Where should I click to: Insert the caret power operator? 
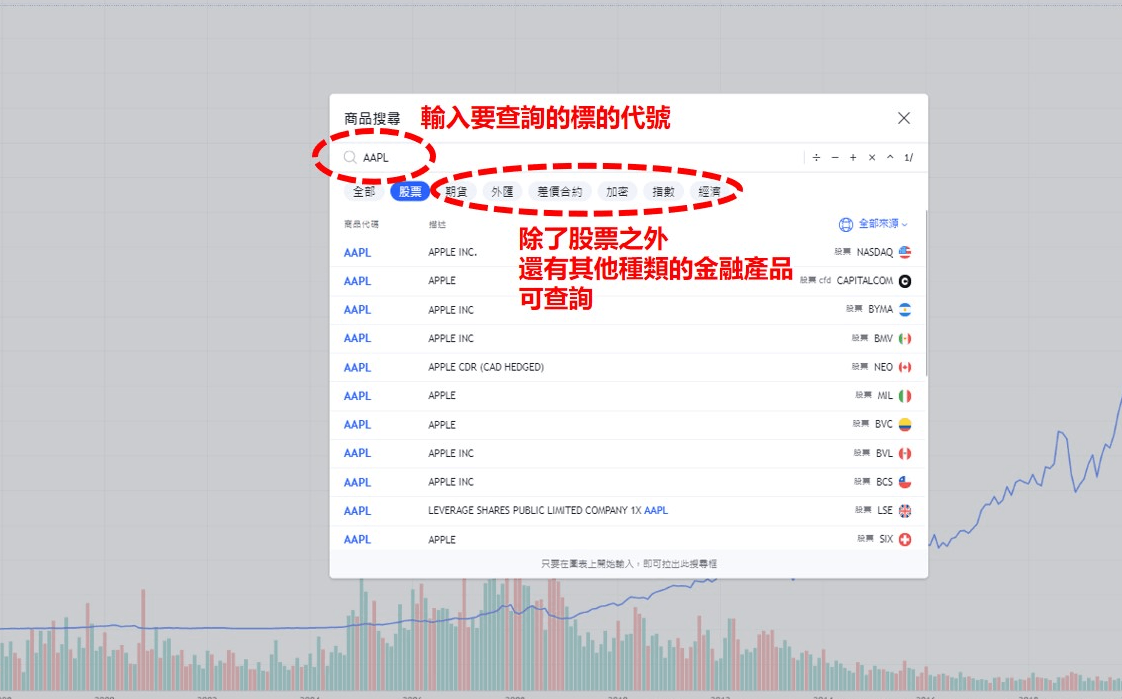click(x=890, y=157)
